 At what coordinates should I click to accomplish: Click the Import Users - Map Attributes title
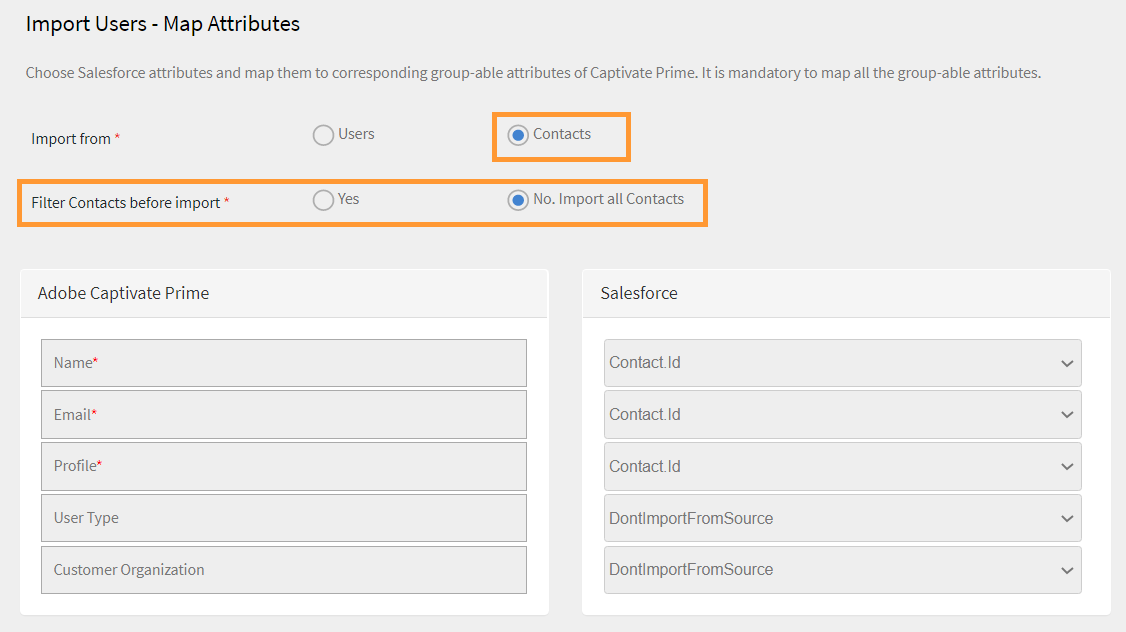click(x=163, y=24)
